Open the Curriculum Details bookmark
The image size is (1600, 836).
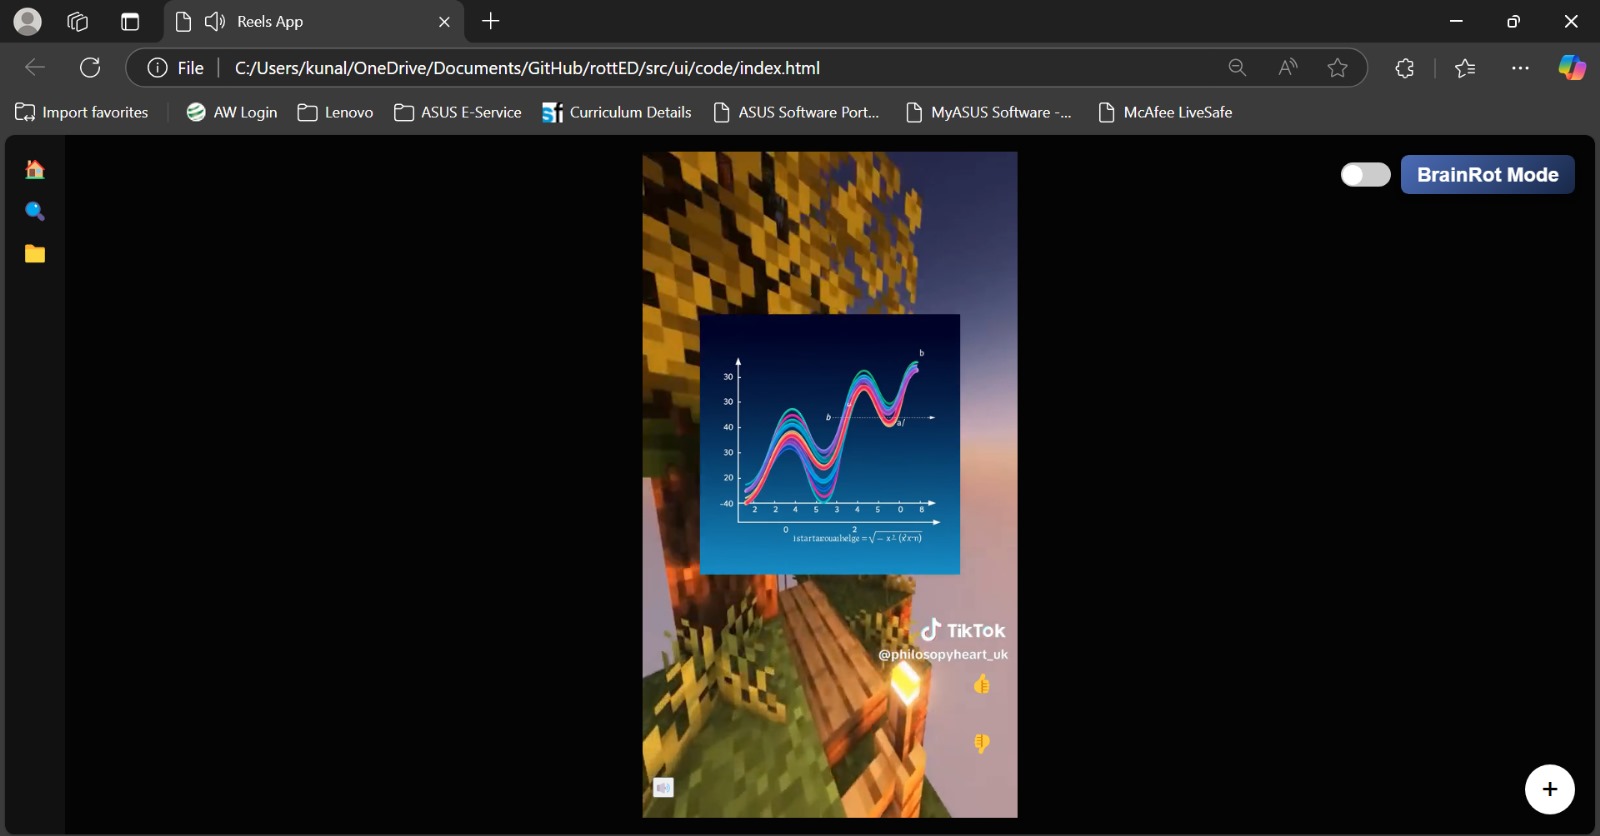point(617,112)
